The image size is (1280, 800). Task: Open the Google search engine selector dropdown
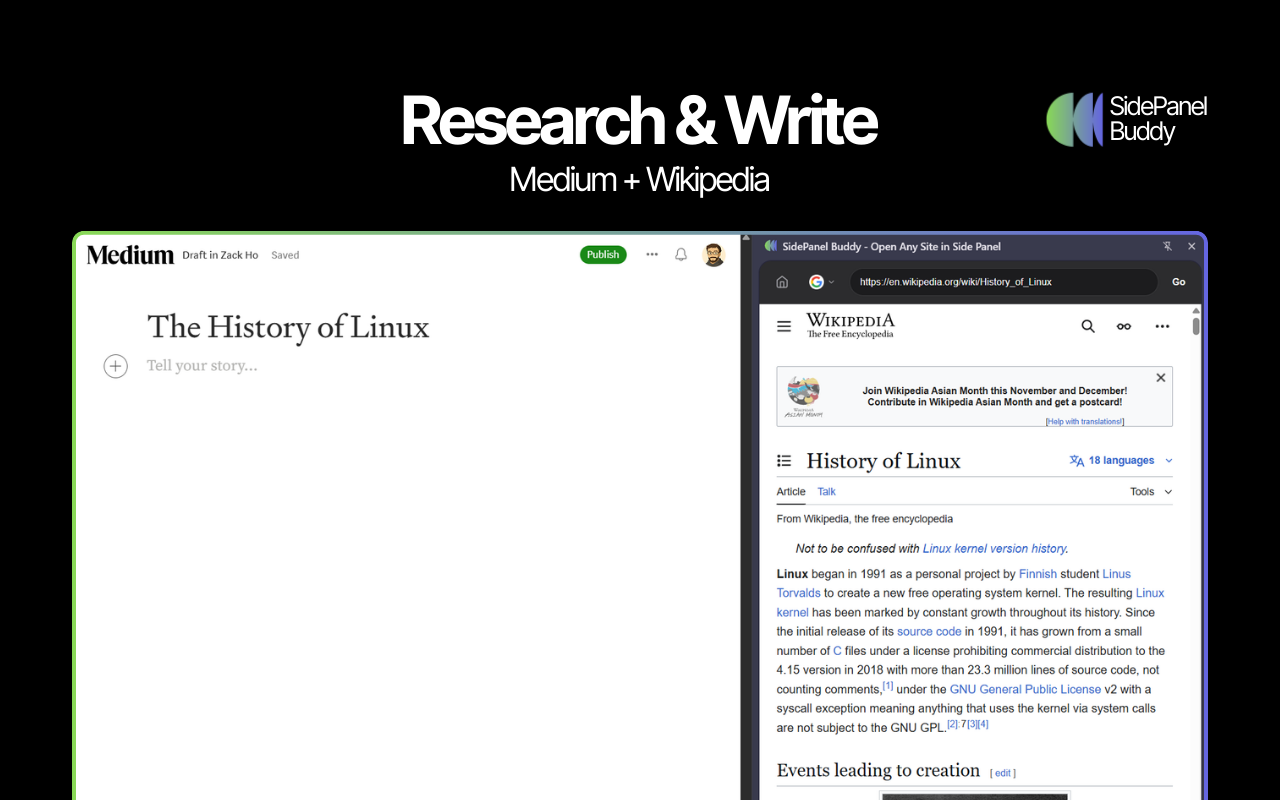pyautogui.click(x=821, y=282)
